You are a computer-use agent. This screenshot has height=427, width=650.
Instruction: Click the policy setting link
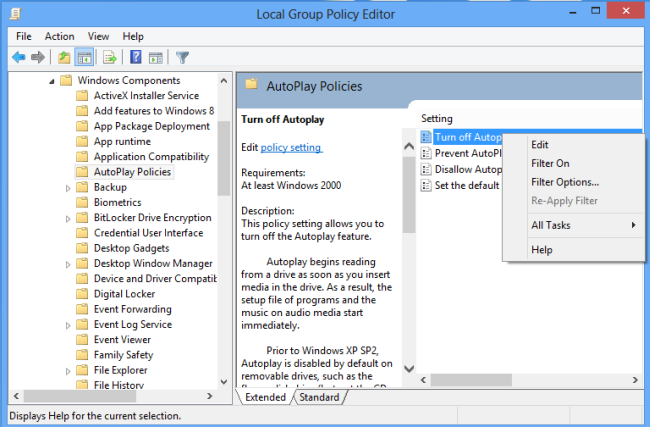coord(291,147)
